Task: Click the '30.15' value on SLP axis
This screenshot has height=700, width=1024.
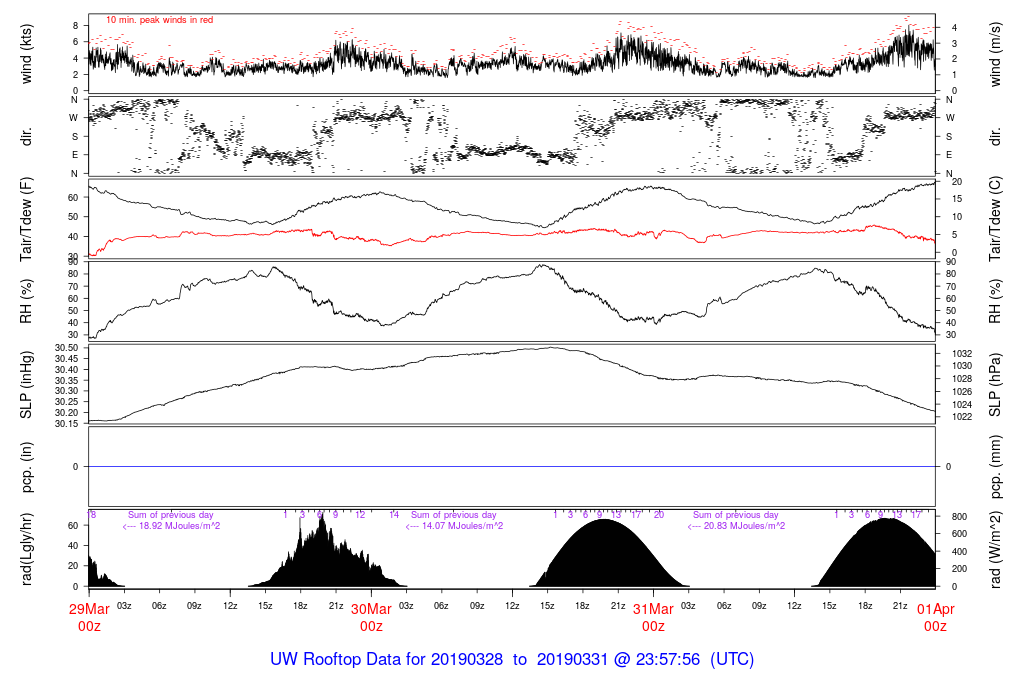Action: tap(67, 424)
